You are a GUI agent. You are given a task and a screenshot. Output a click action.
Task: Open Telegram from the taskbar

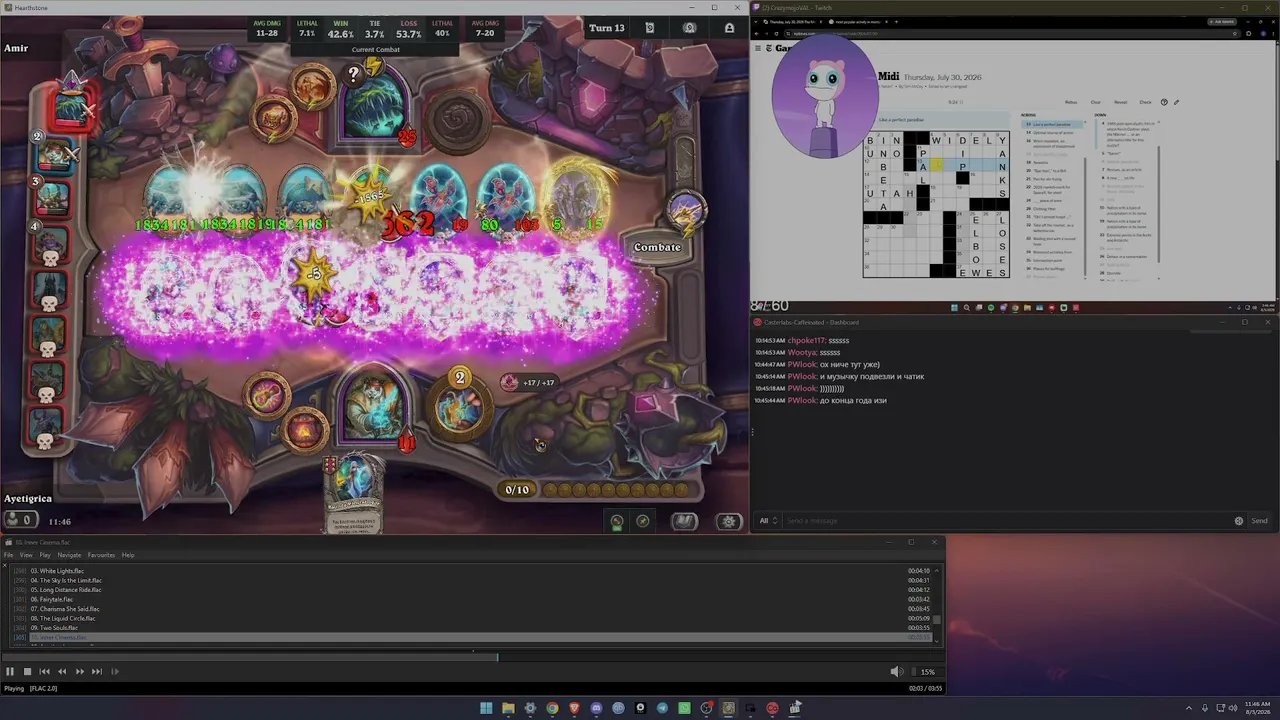tap(662, 708)
